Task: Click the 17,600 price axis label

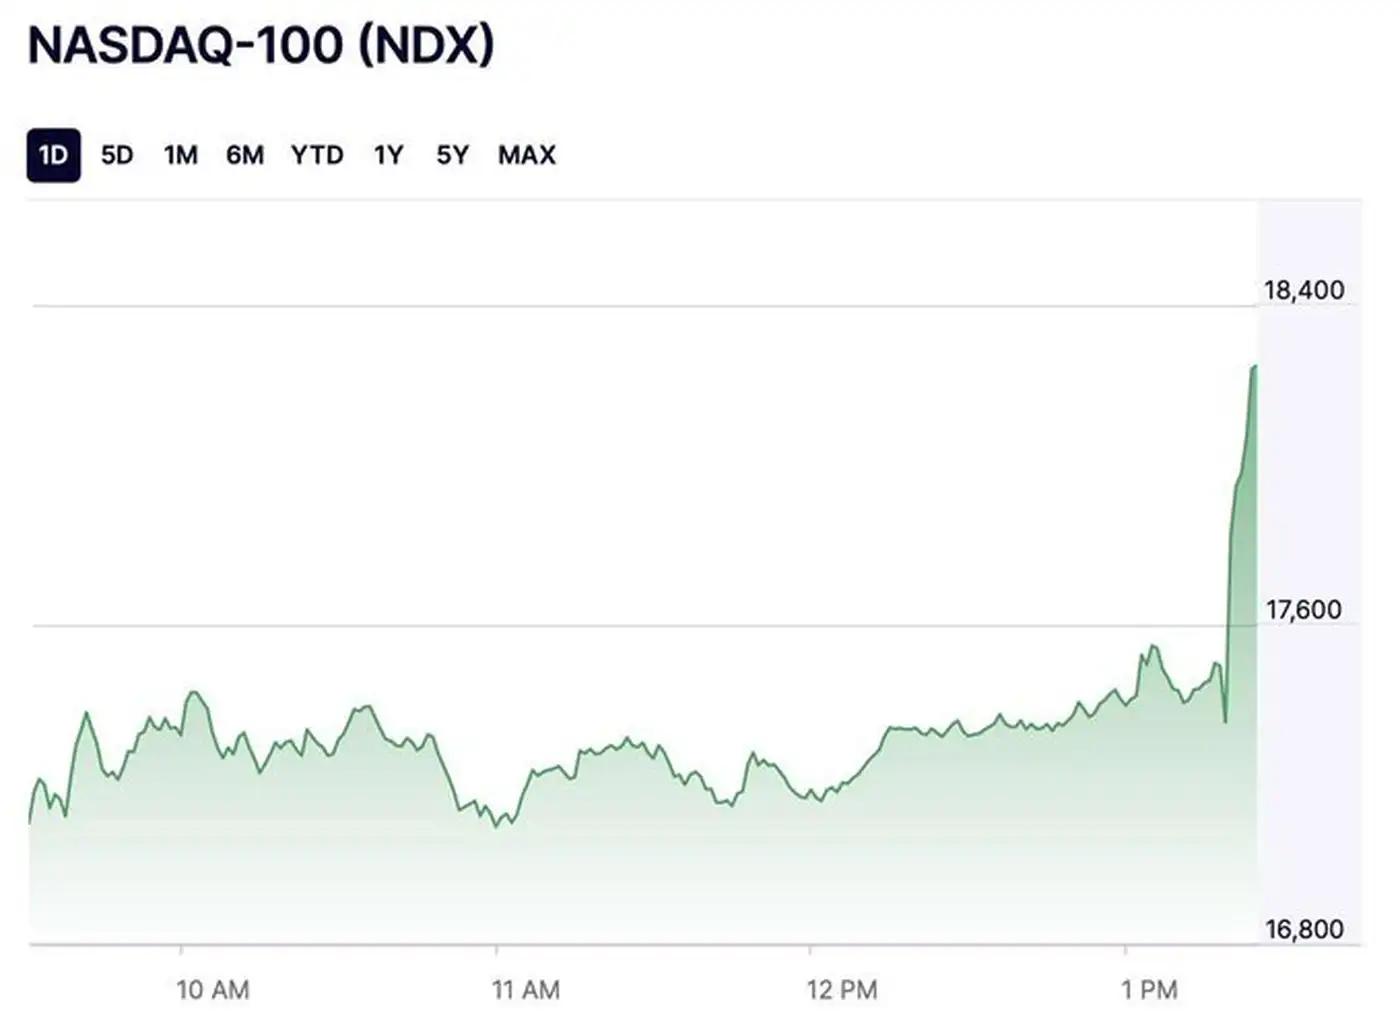Action: point(1304,610)
